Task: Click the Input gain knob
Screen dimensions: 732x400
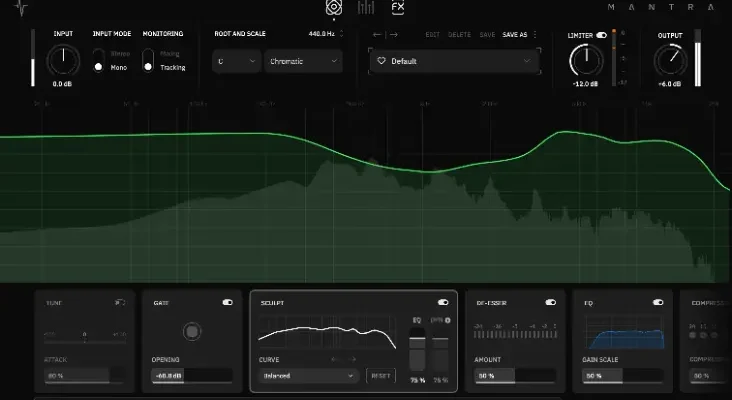Action: click(x=62, y=61)
